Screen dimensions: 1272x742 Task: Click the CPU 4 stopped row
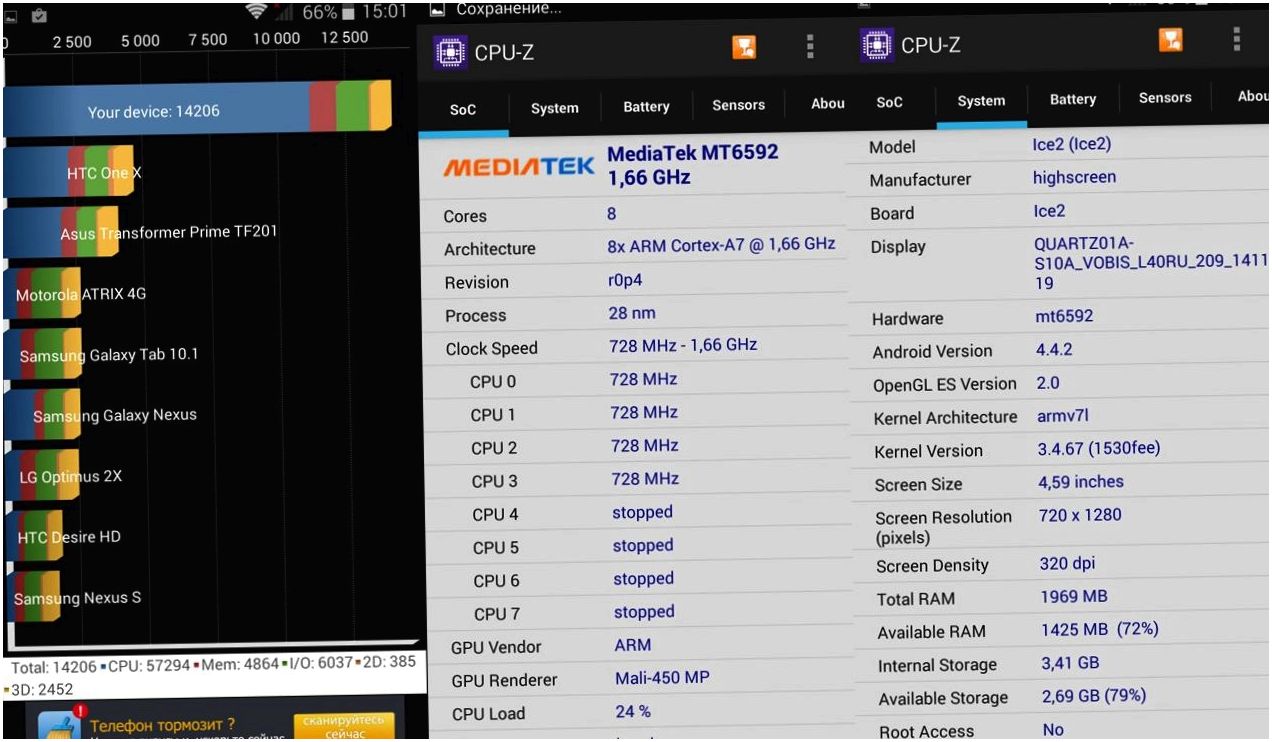(637, 513)
